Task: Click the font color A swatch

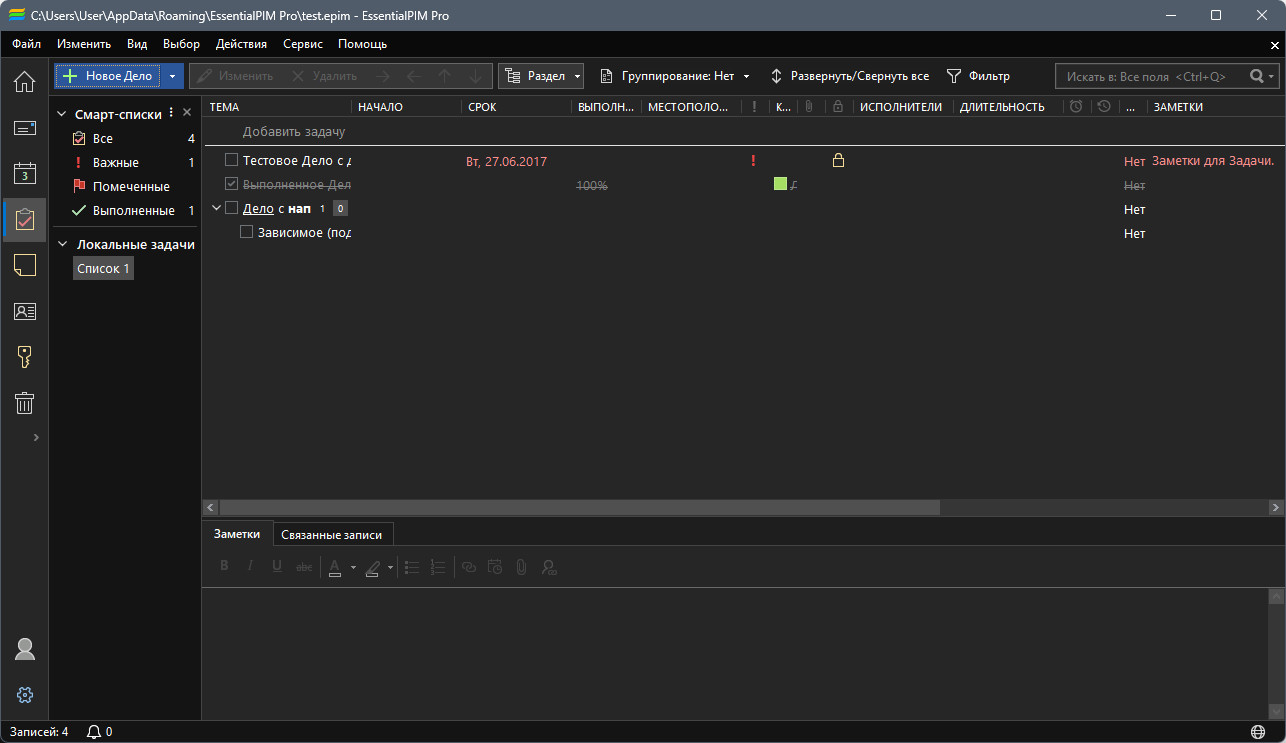Action: point(335,568)
